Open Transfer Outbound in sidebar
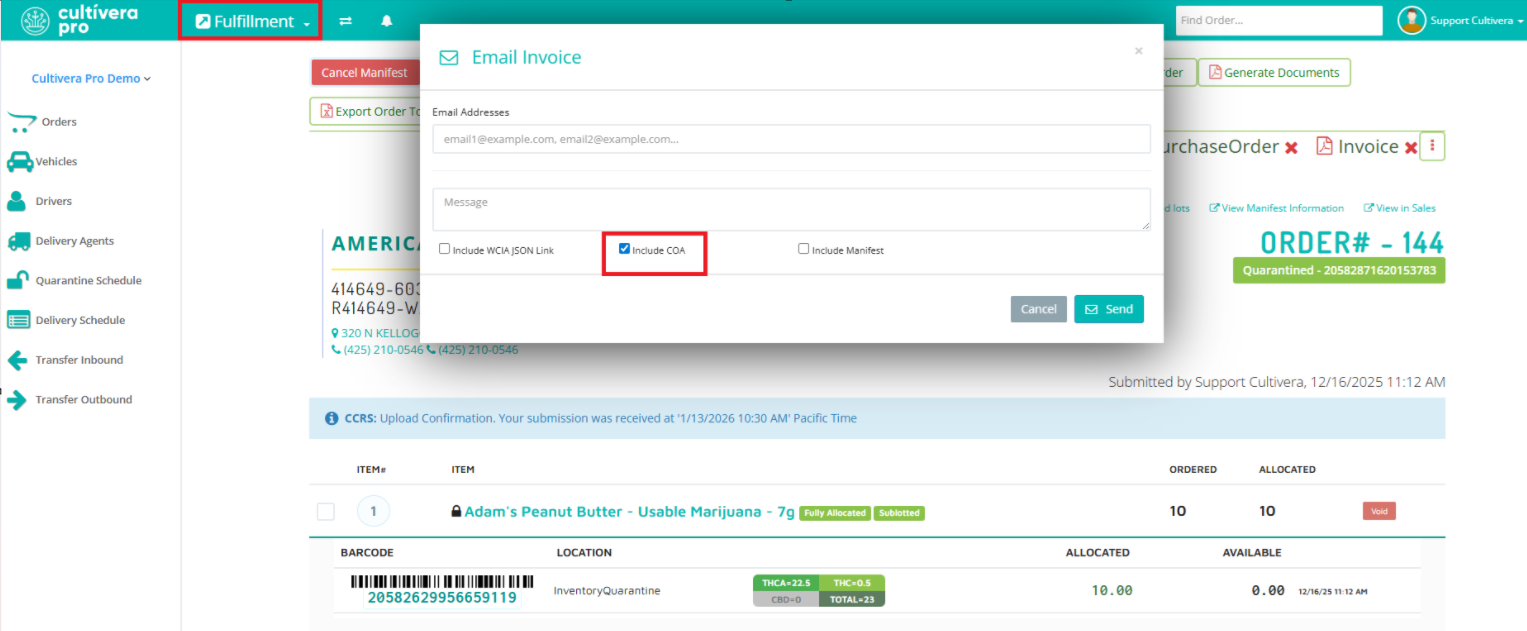The height and width of the screenshot is (631, 1527). point(84,400)
